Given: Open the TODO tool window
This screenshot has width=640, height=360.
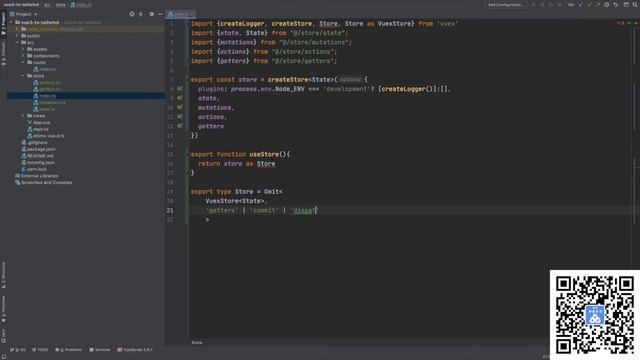Looking at the screenshot, I should 40,350.
